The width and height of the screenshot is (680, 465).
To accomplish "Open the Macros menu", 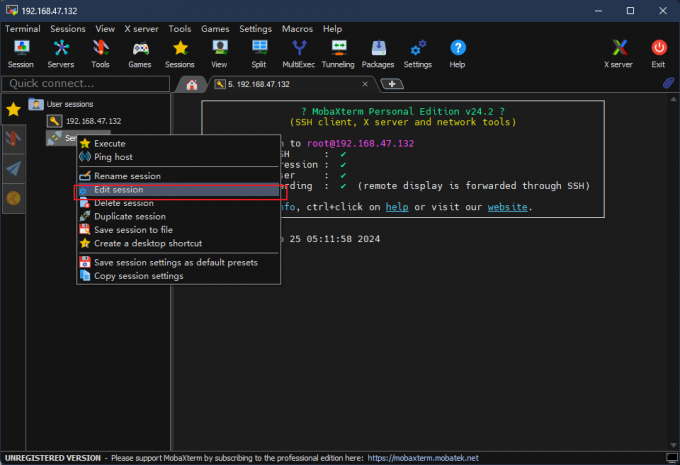I will click(297, 29).
